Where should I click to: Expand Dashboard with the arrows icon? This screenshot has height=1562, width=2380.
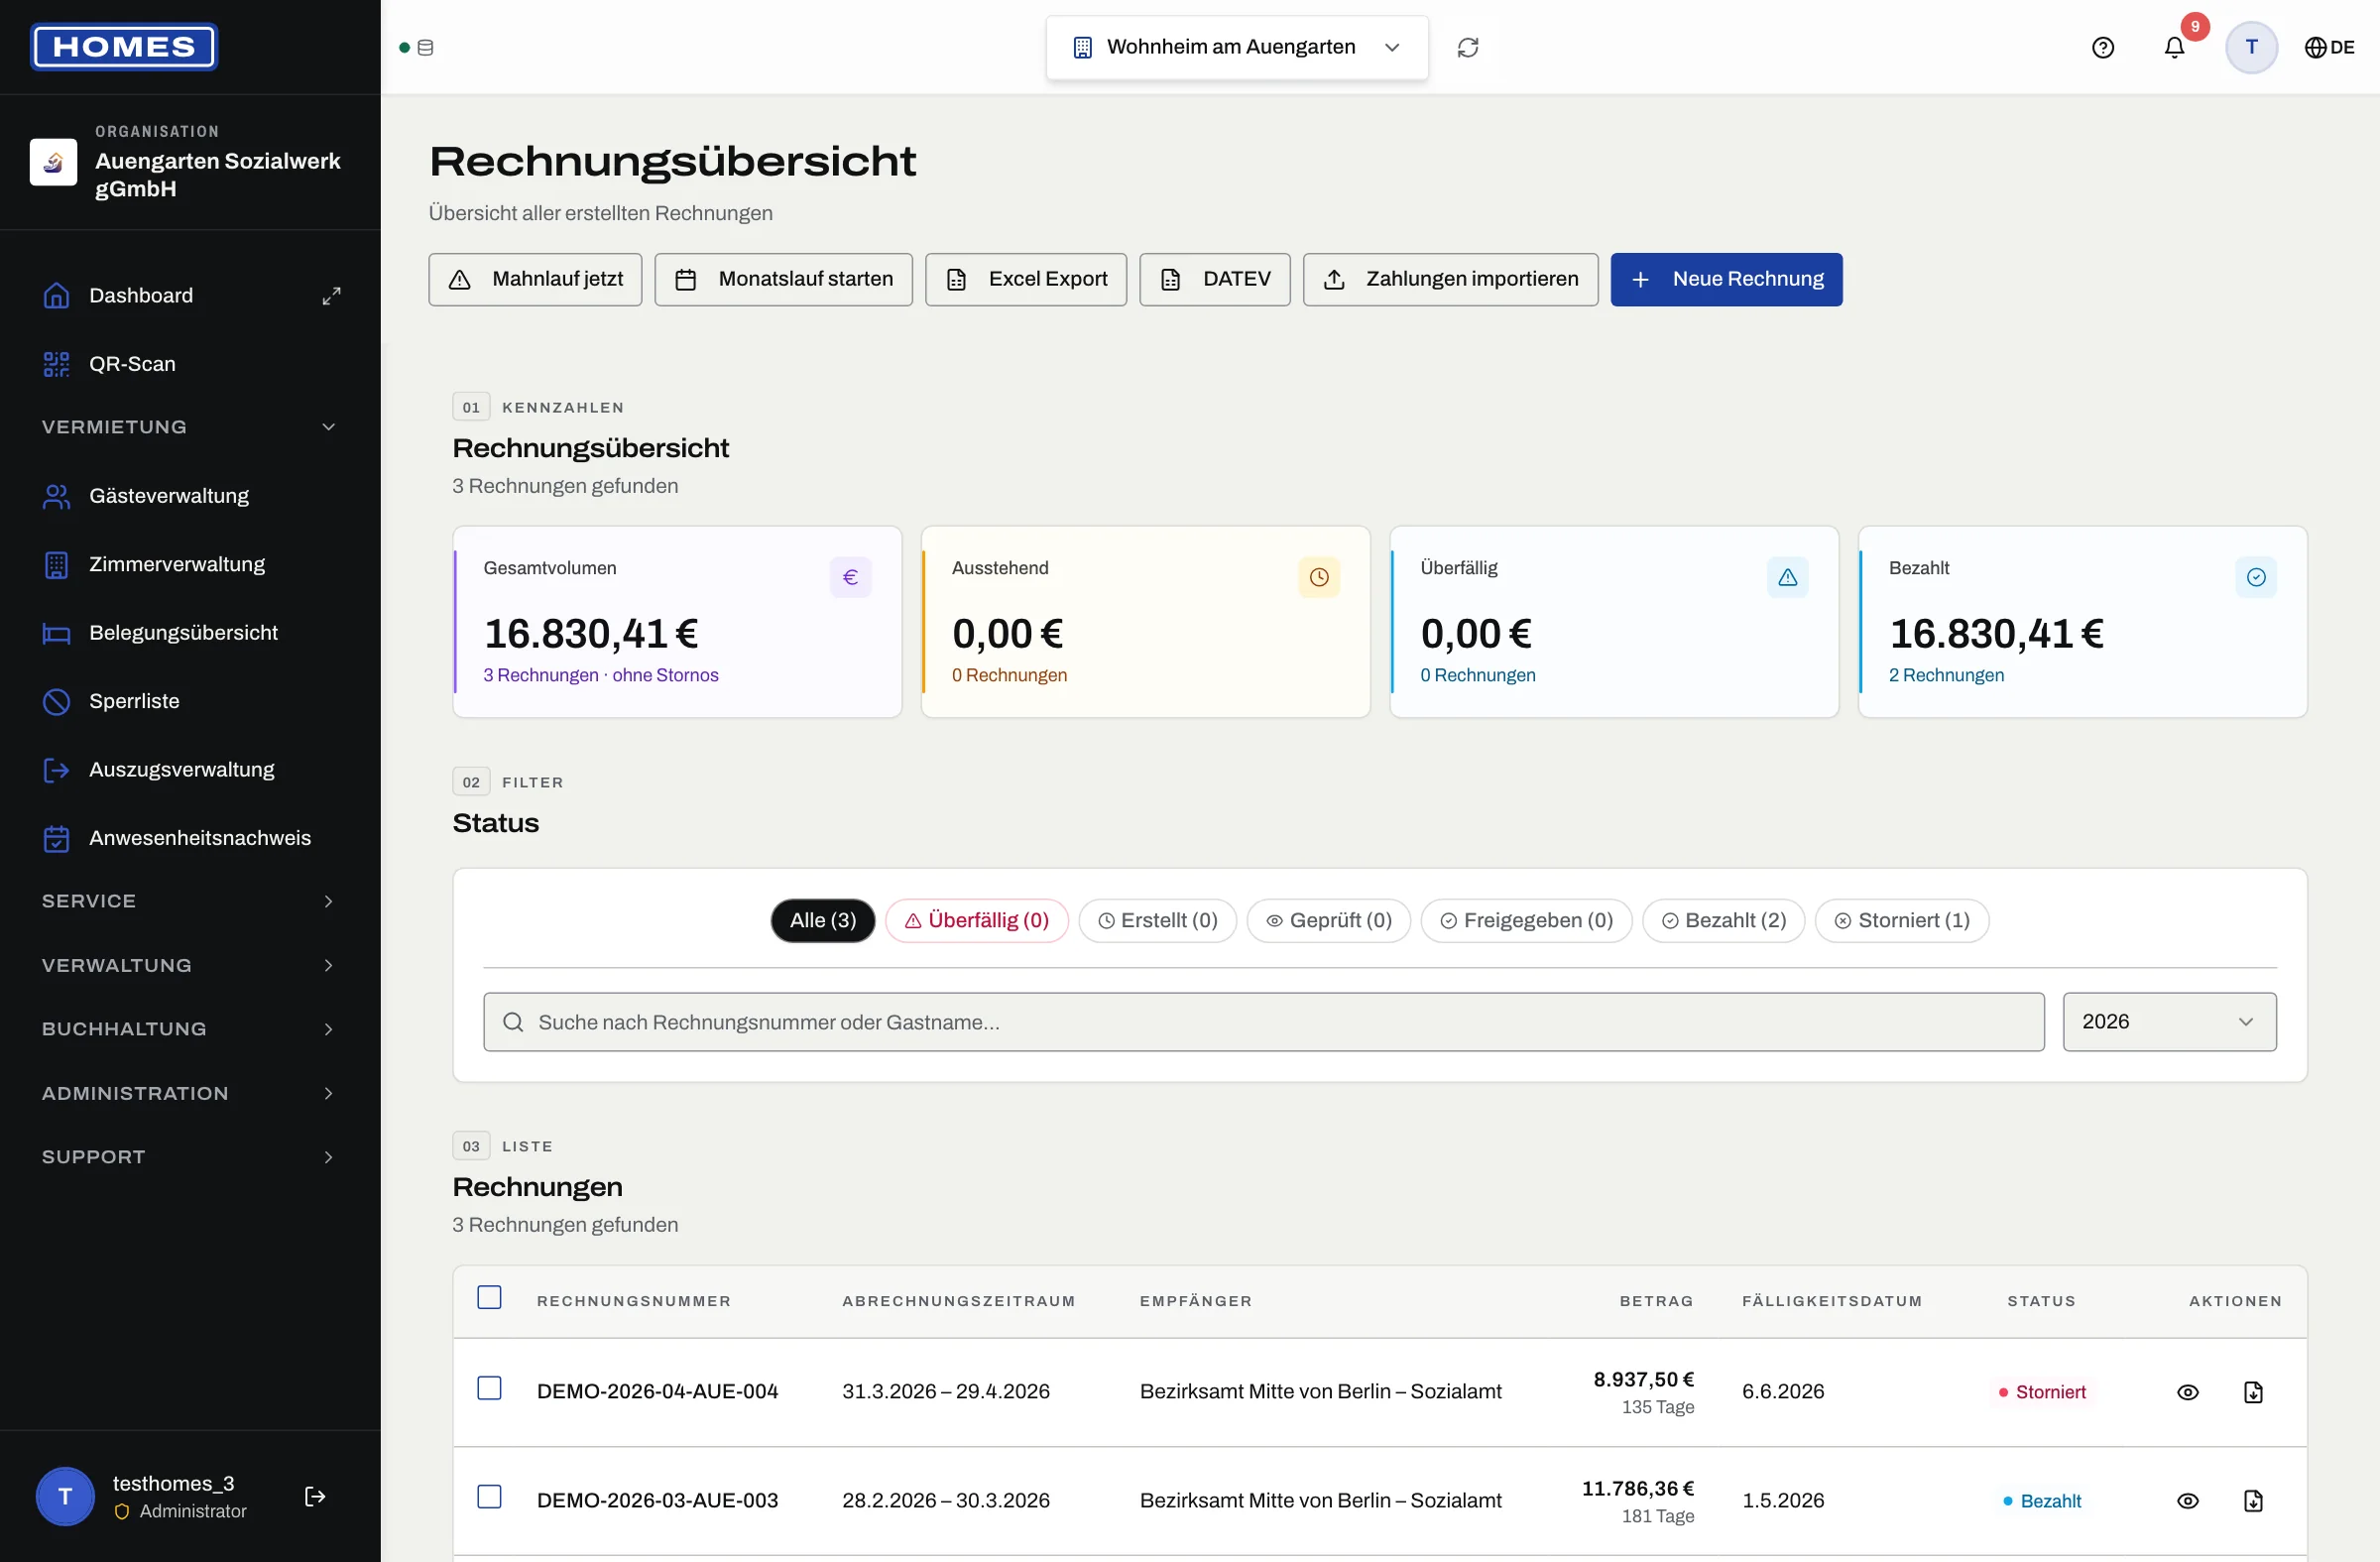coord(331,296)
